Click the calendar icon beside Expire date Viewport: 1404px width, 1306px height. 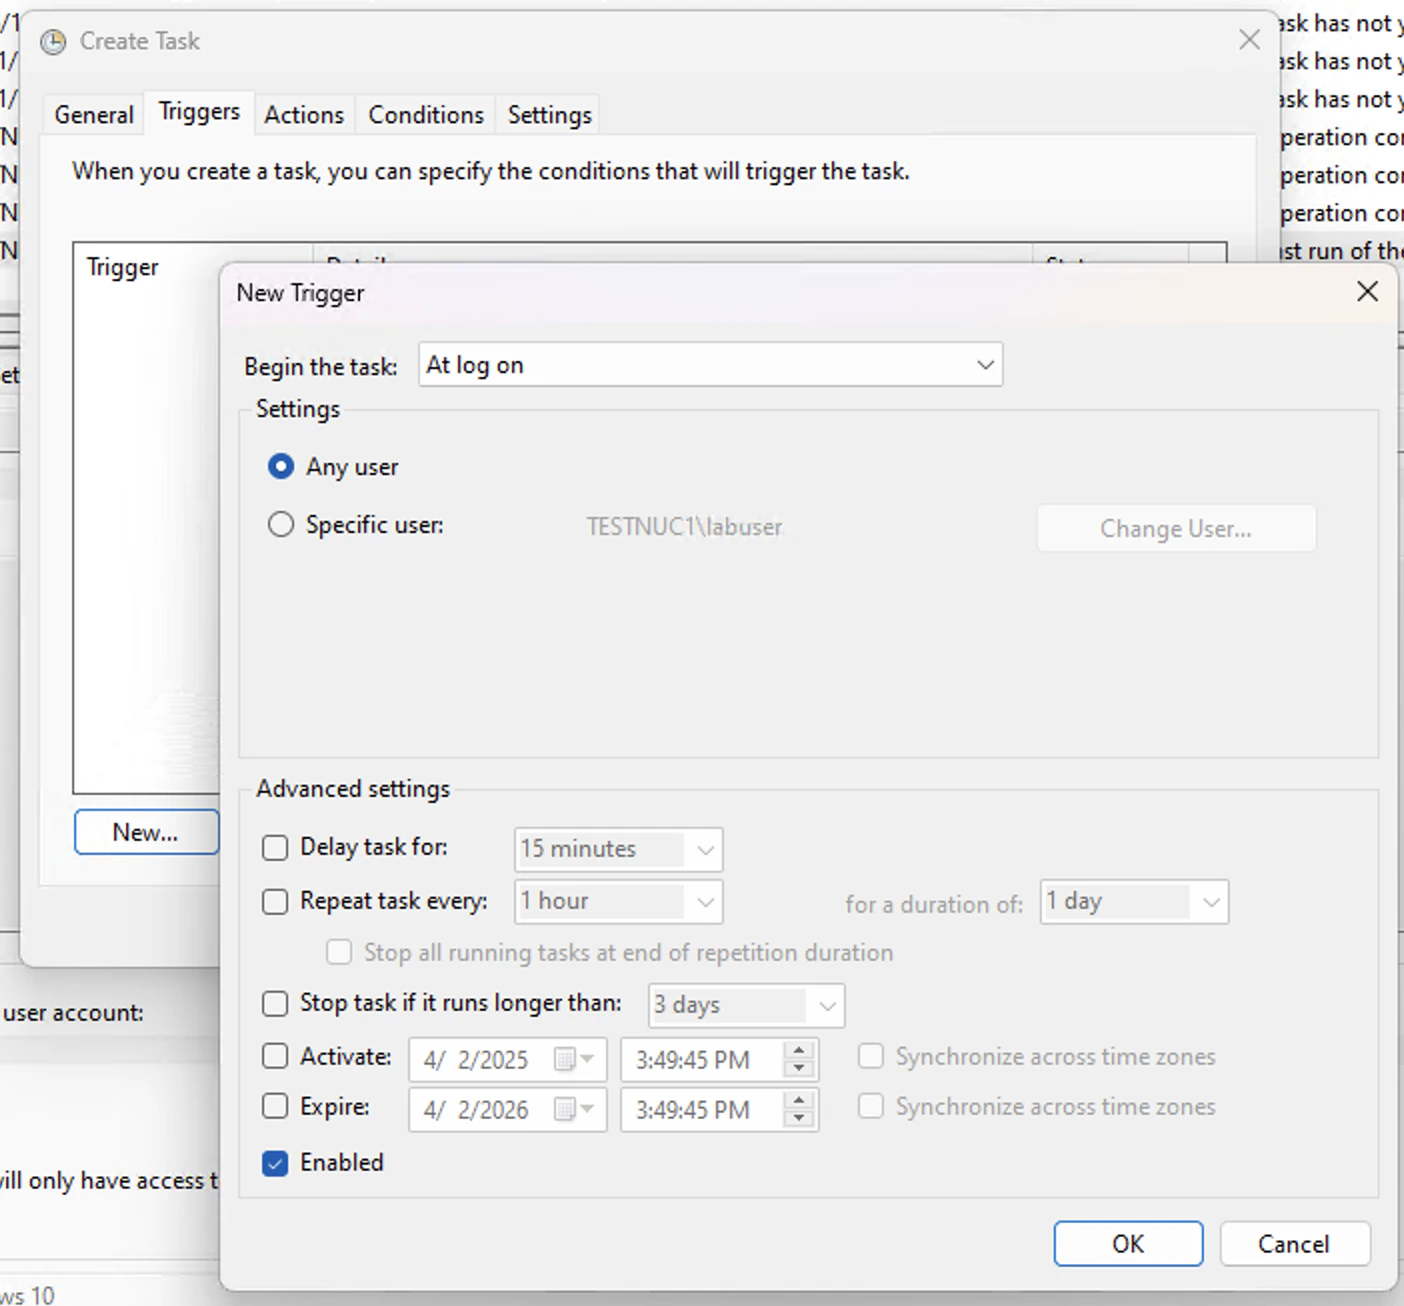[x=565, y=1110]
